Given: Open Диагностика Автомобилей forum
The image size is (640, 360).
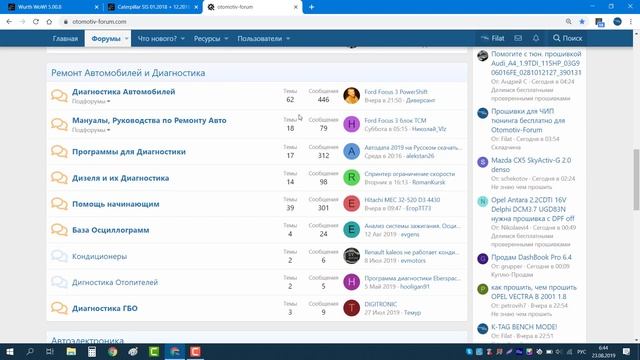Looking at the screenshot, I should (124, 91).
